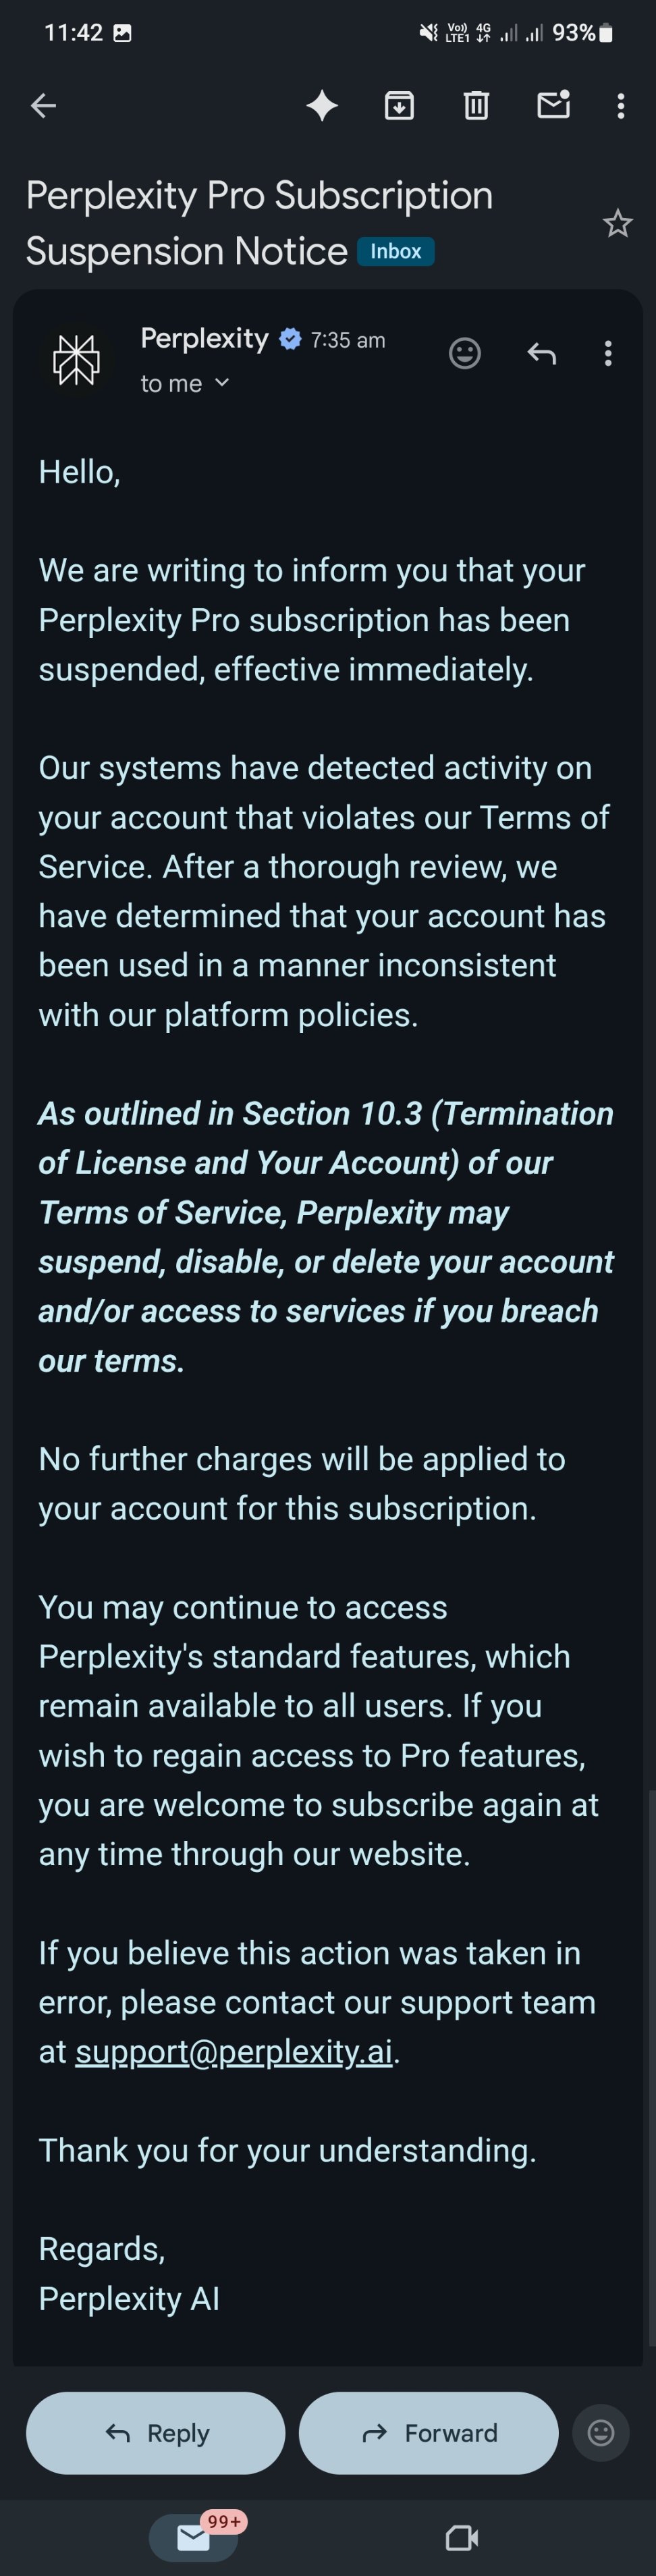Tap the reply arrow in message header
The width and height of the screenshot is (656, 2576).
click(541, 353)
